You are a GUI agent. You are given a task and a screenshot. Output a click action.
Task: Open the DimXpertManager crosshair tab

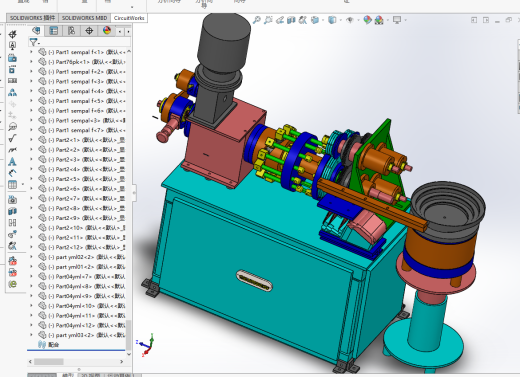[89, 31]
